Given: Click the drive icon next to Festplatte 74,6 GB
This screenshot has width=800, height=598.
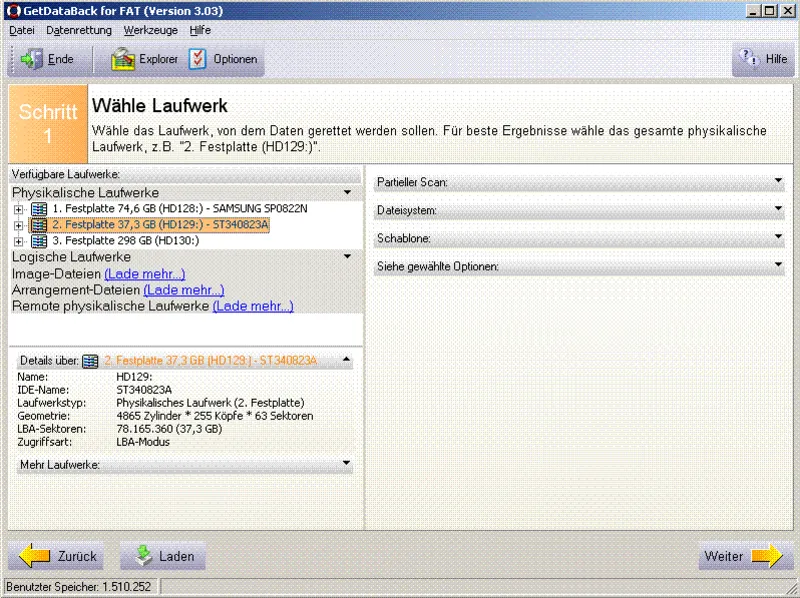Looking at the screenshot, I should pyautogui.click(x=38, y=209).
